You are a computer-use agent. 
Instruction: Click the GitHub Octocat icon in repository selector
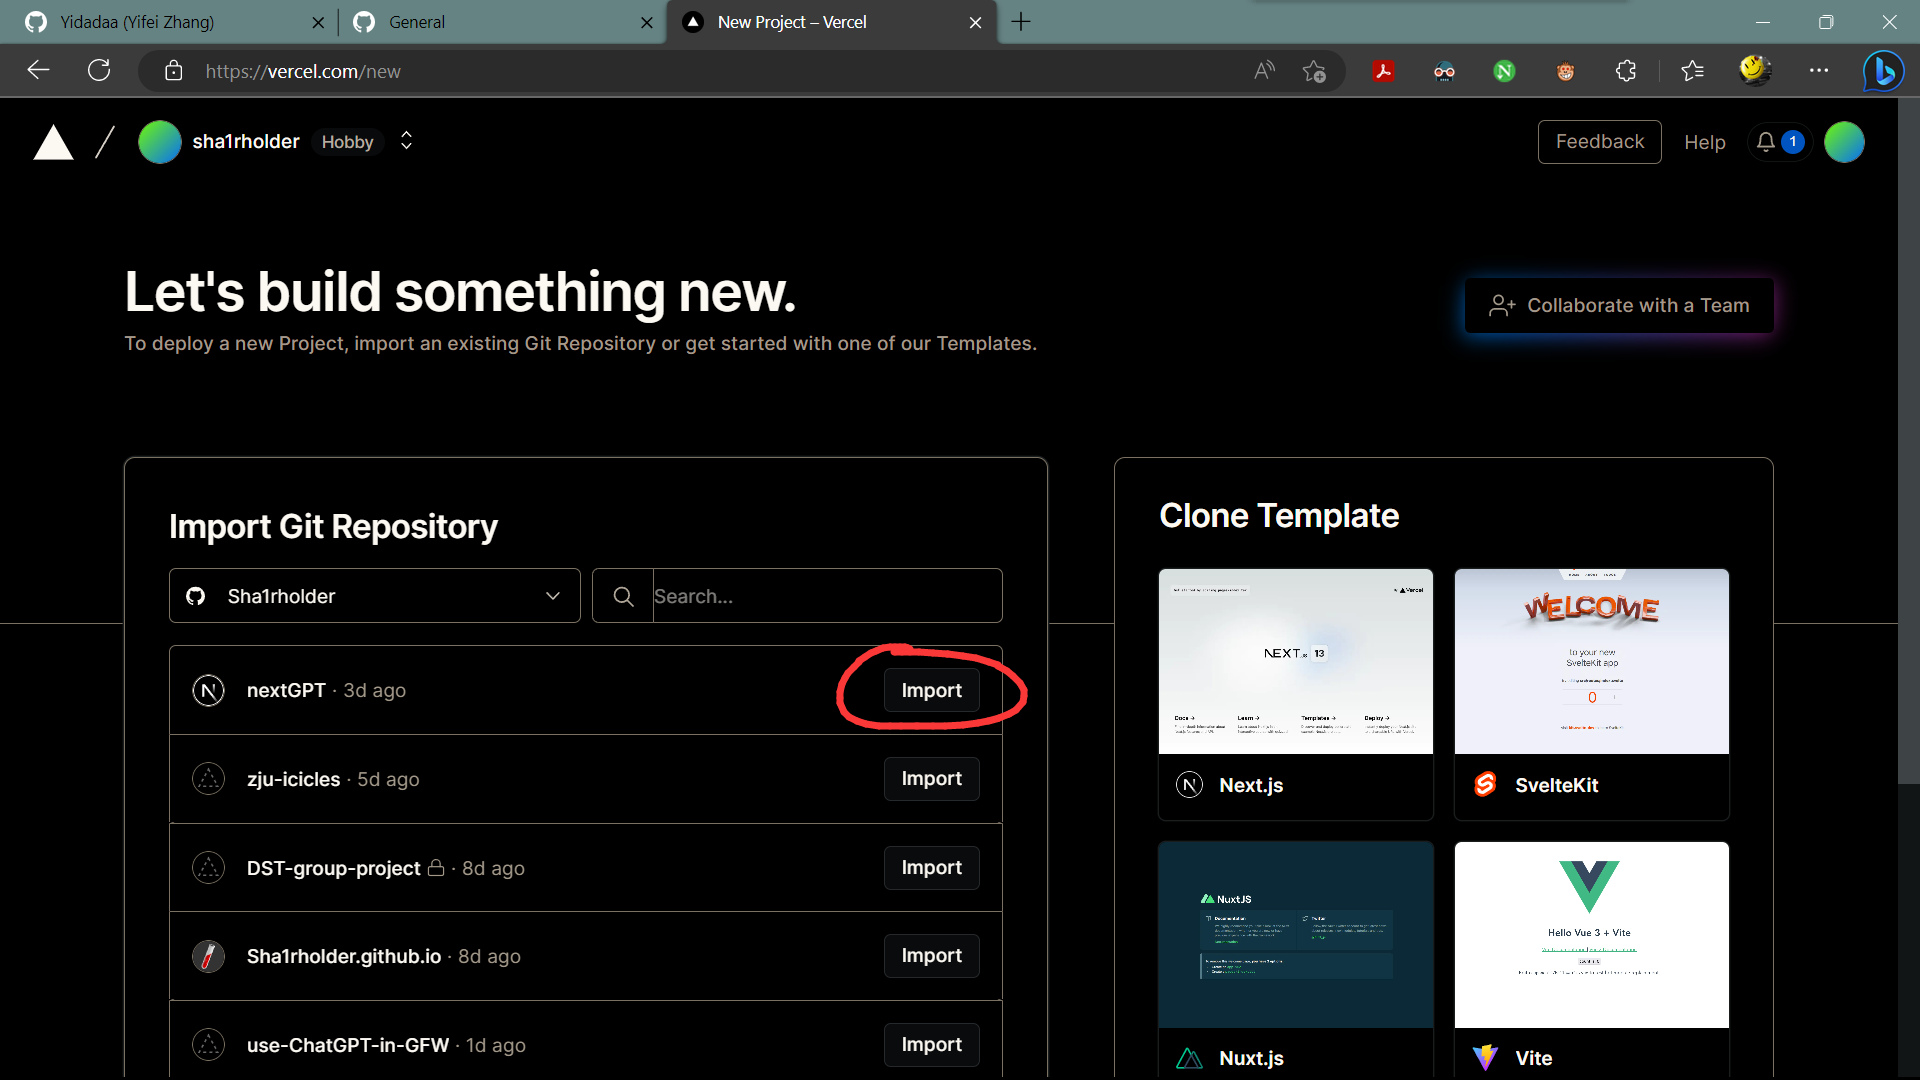[x=198, y=595]
